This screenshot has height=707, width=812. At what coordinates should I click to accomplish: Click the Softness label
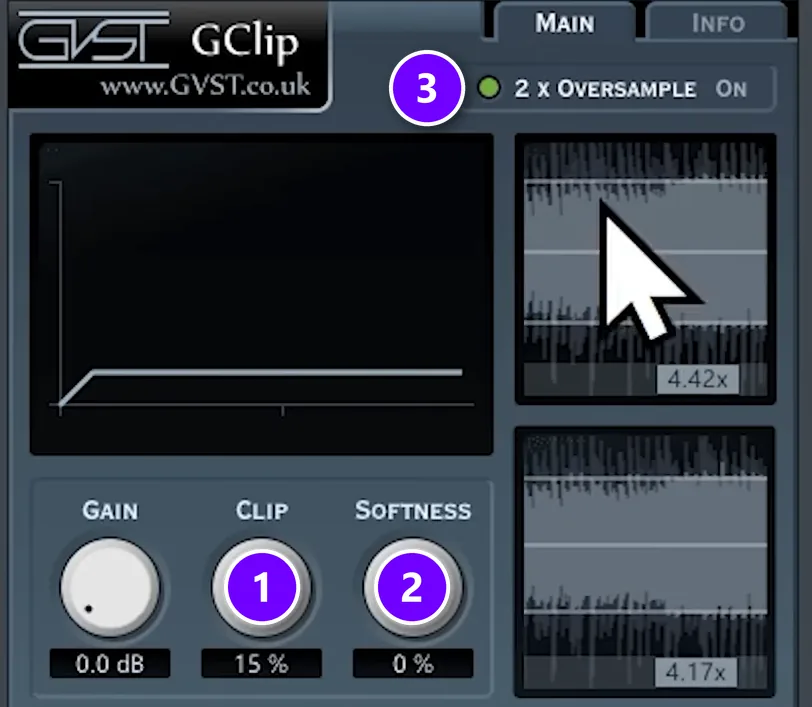point(413,510)
